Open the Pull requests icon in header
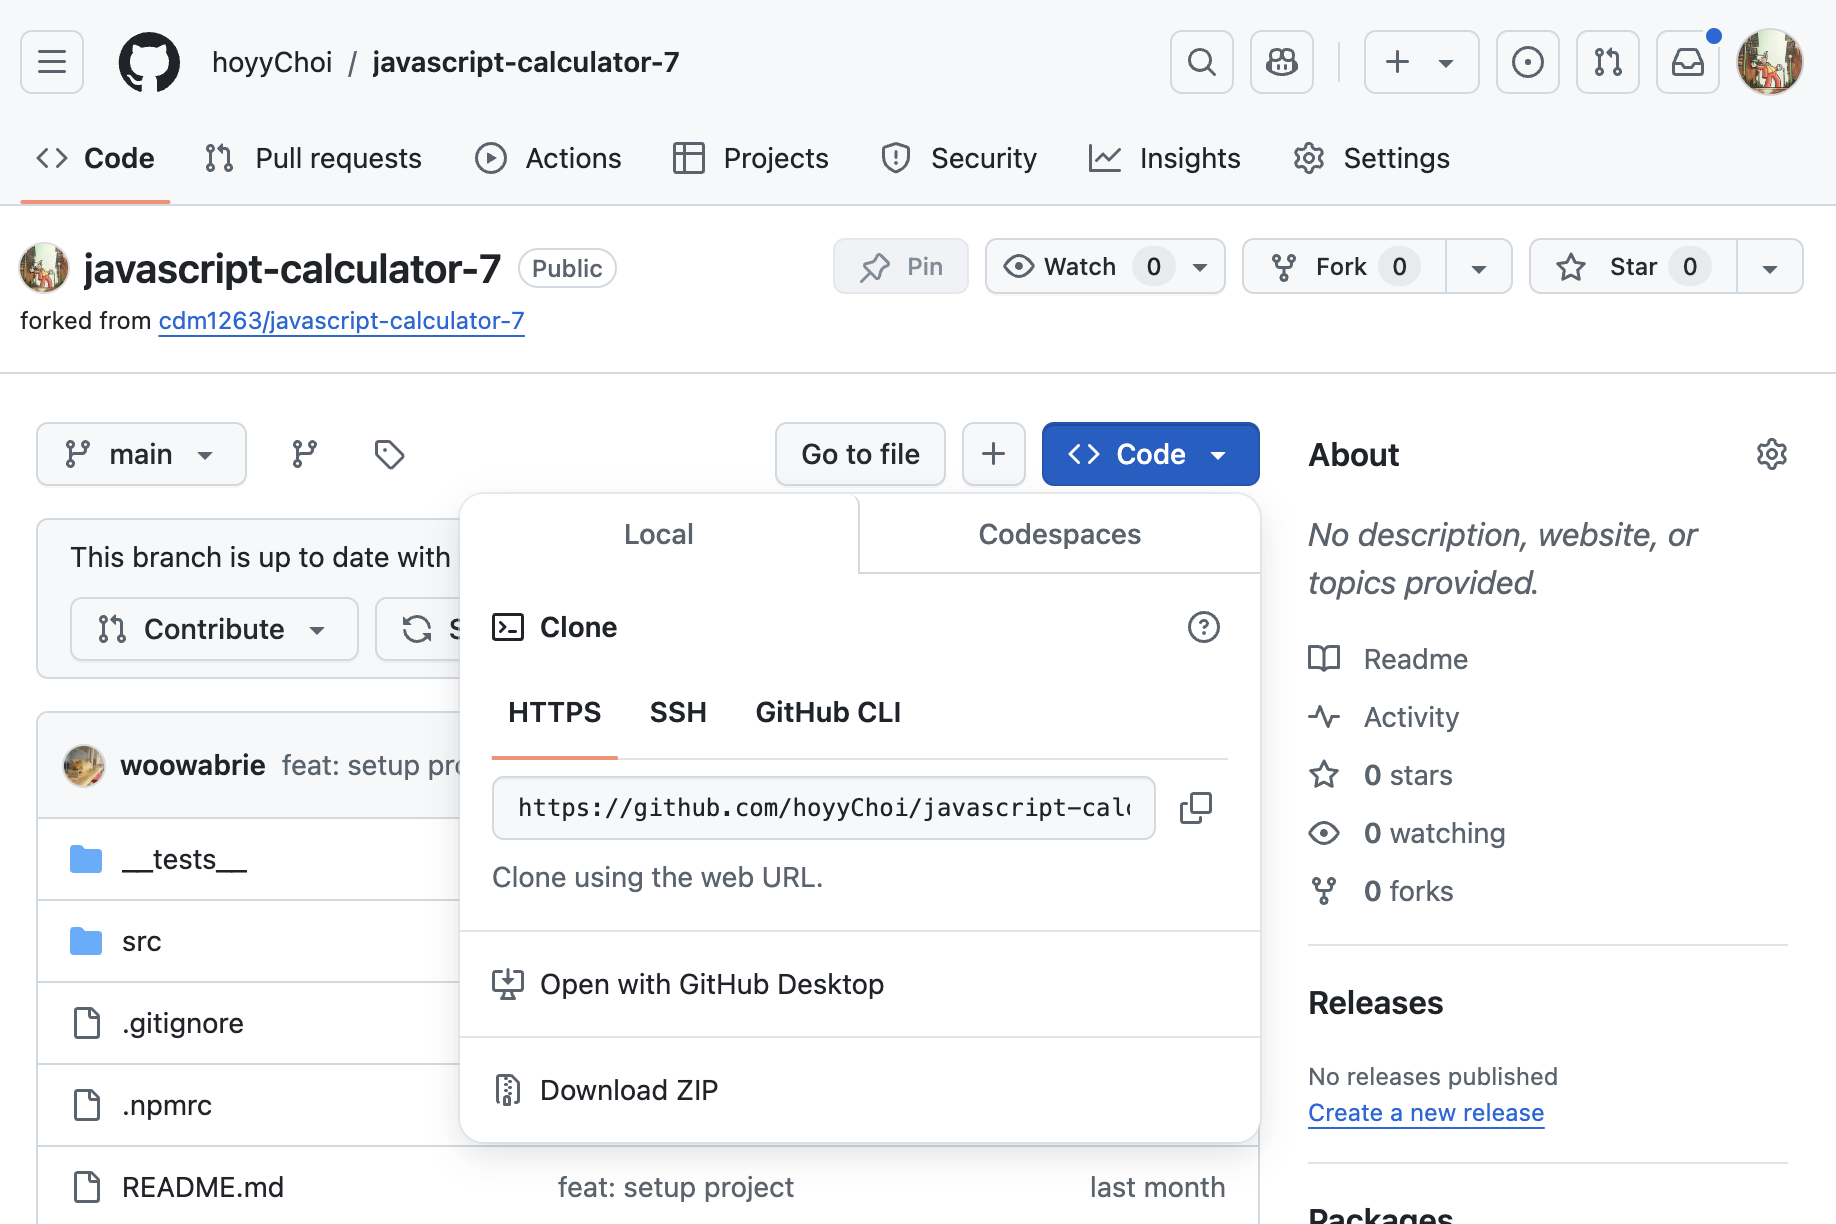The width and height of the screenshot is (1836, 1224). click(x=1608, y=62)
